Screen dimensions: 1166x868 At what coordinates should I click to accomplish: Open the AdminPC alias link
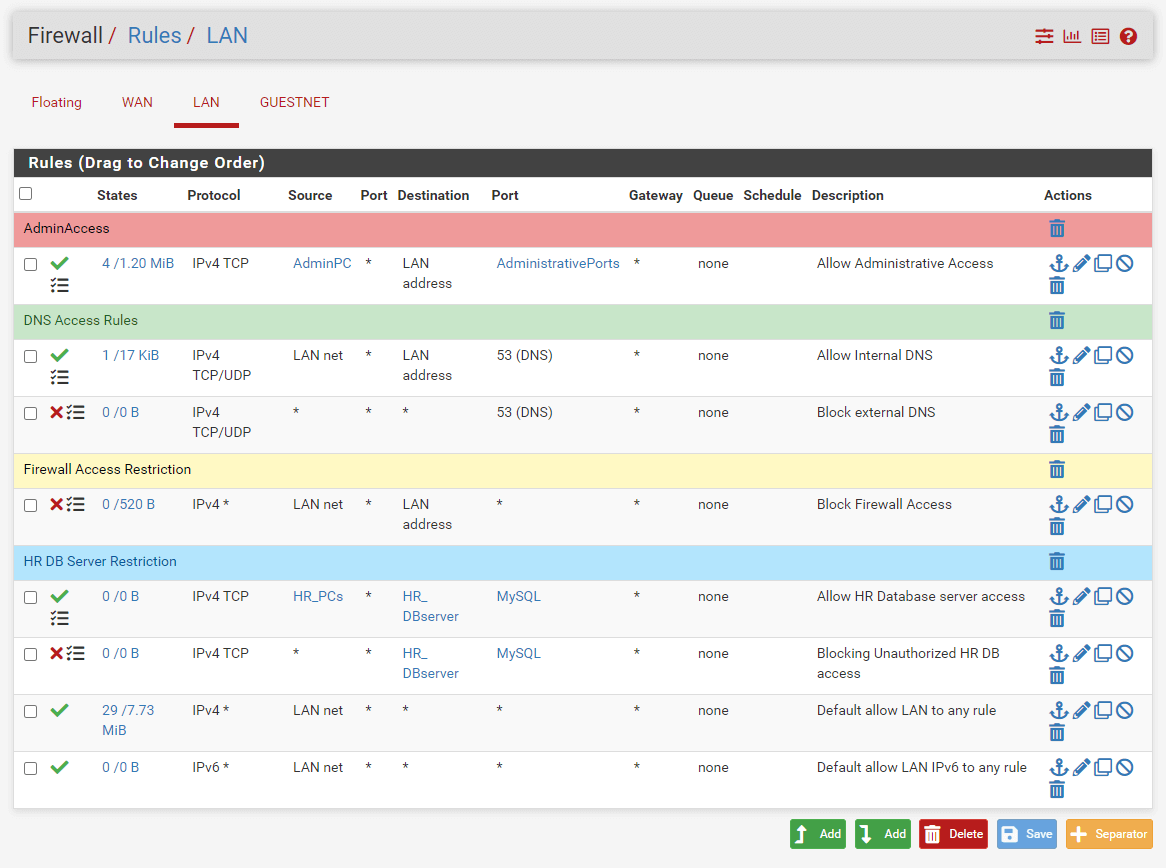pos(322,263)
